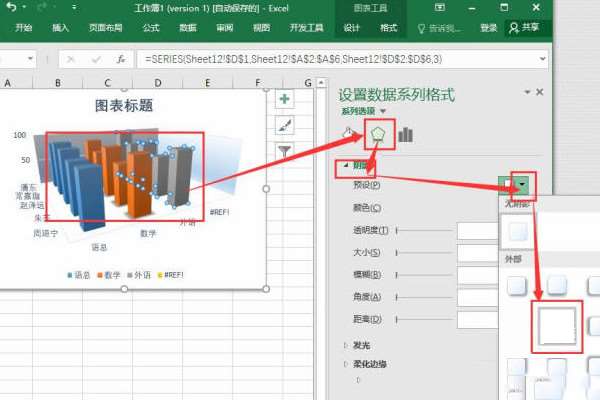Expand the Glow (发光) section
The height and width of the screenshot is (400, 600).
click(361, 345)
